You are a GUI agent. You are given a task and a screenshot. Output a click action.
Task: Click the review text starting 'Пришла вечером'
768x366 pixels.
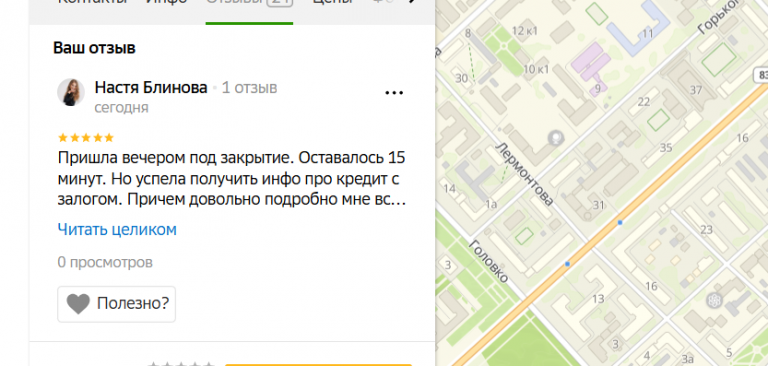232,179
